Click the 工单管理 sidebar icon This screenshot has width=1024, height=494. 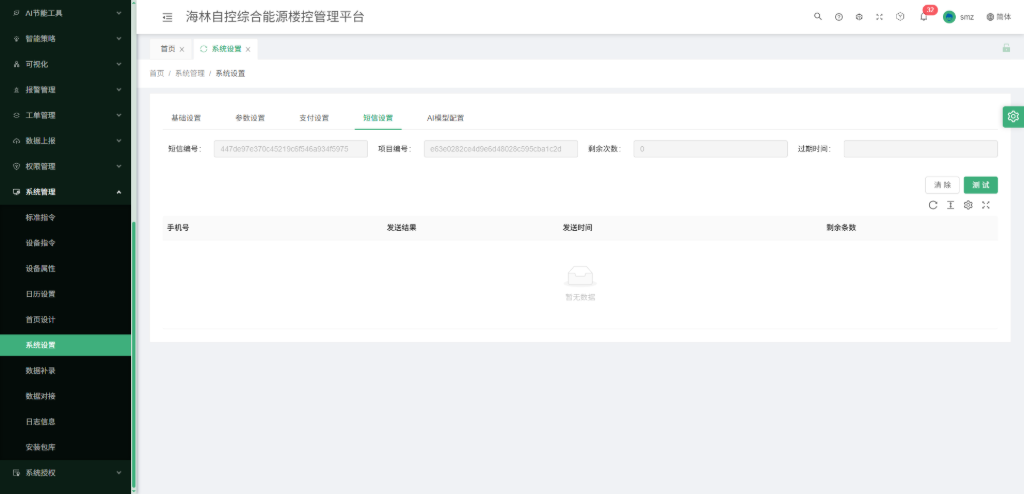[16, 116]
